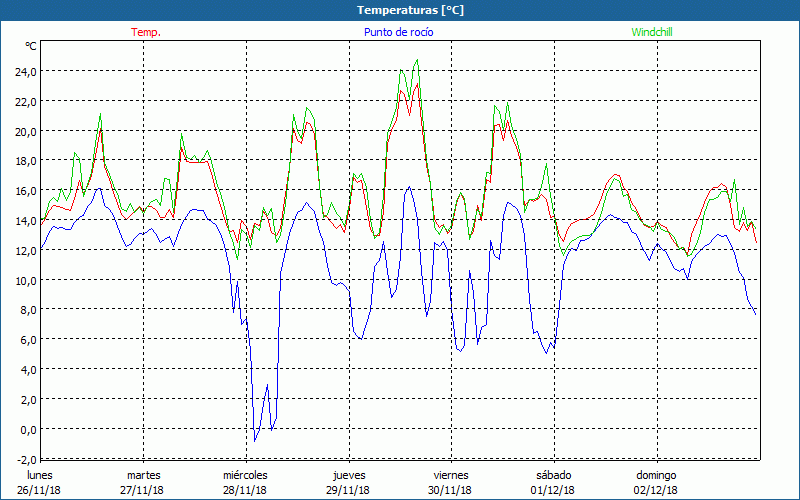
Task: Click the 27/11/18 date label
Action: 142,490
